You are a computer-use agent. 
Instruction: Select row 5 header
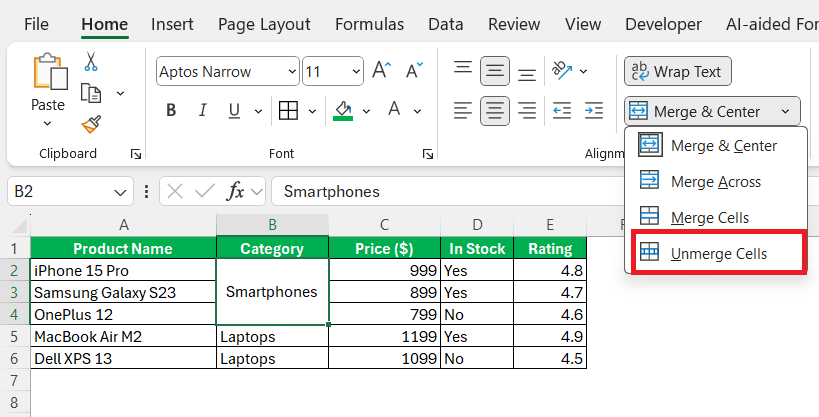pyautogui.click(x=15, y=336)
